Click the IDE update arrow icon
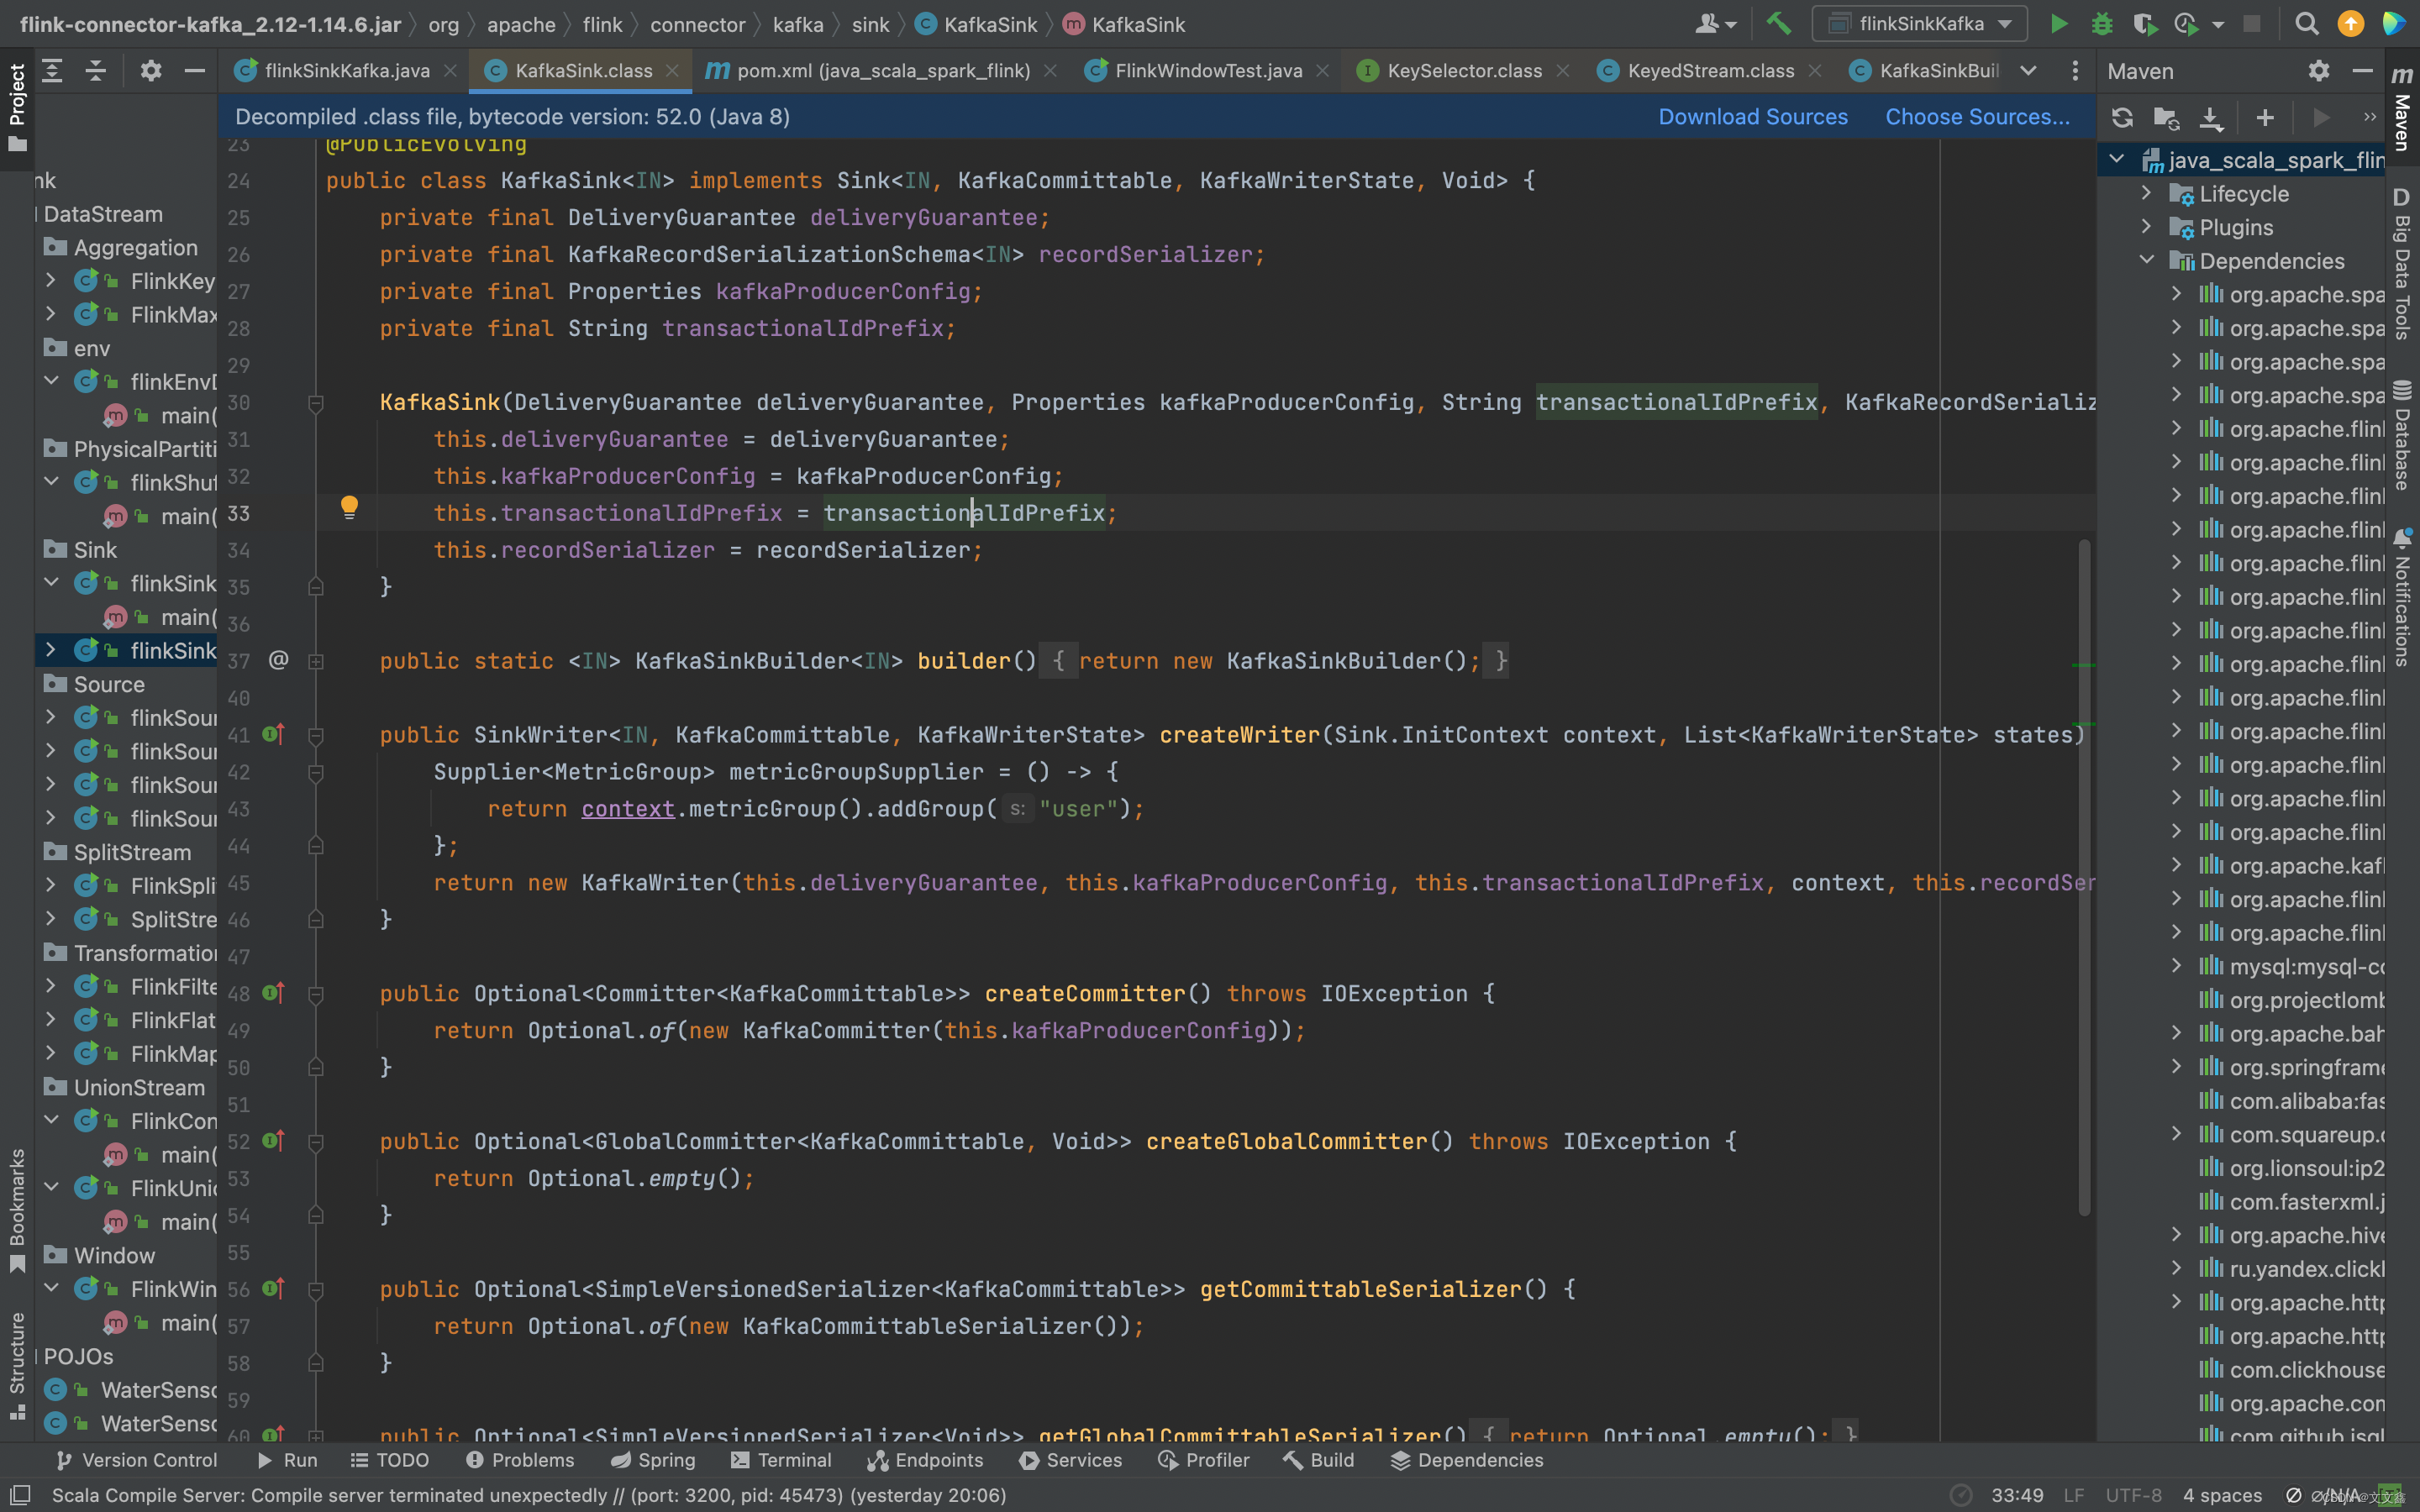Image resolution: width=2420 pixels, height=1512 pixels. 2350,24
